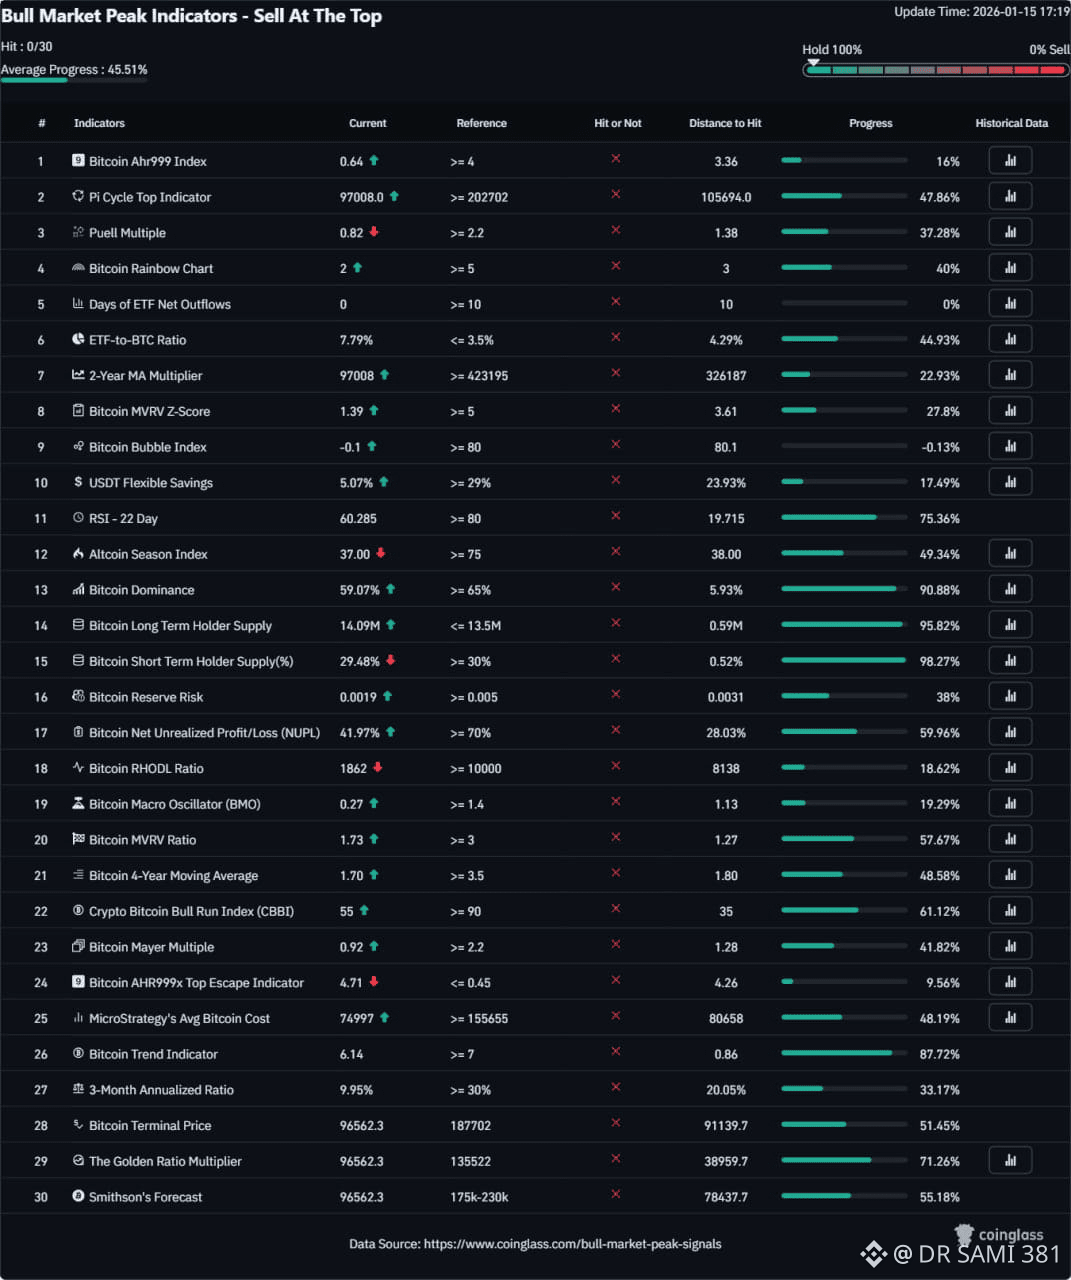This screenshot has width=1071, height=1280.
Task: Click the red X in the Bitcoin Terminal Price row
Action: 616,1123
